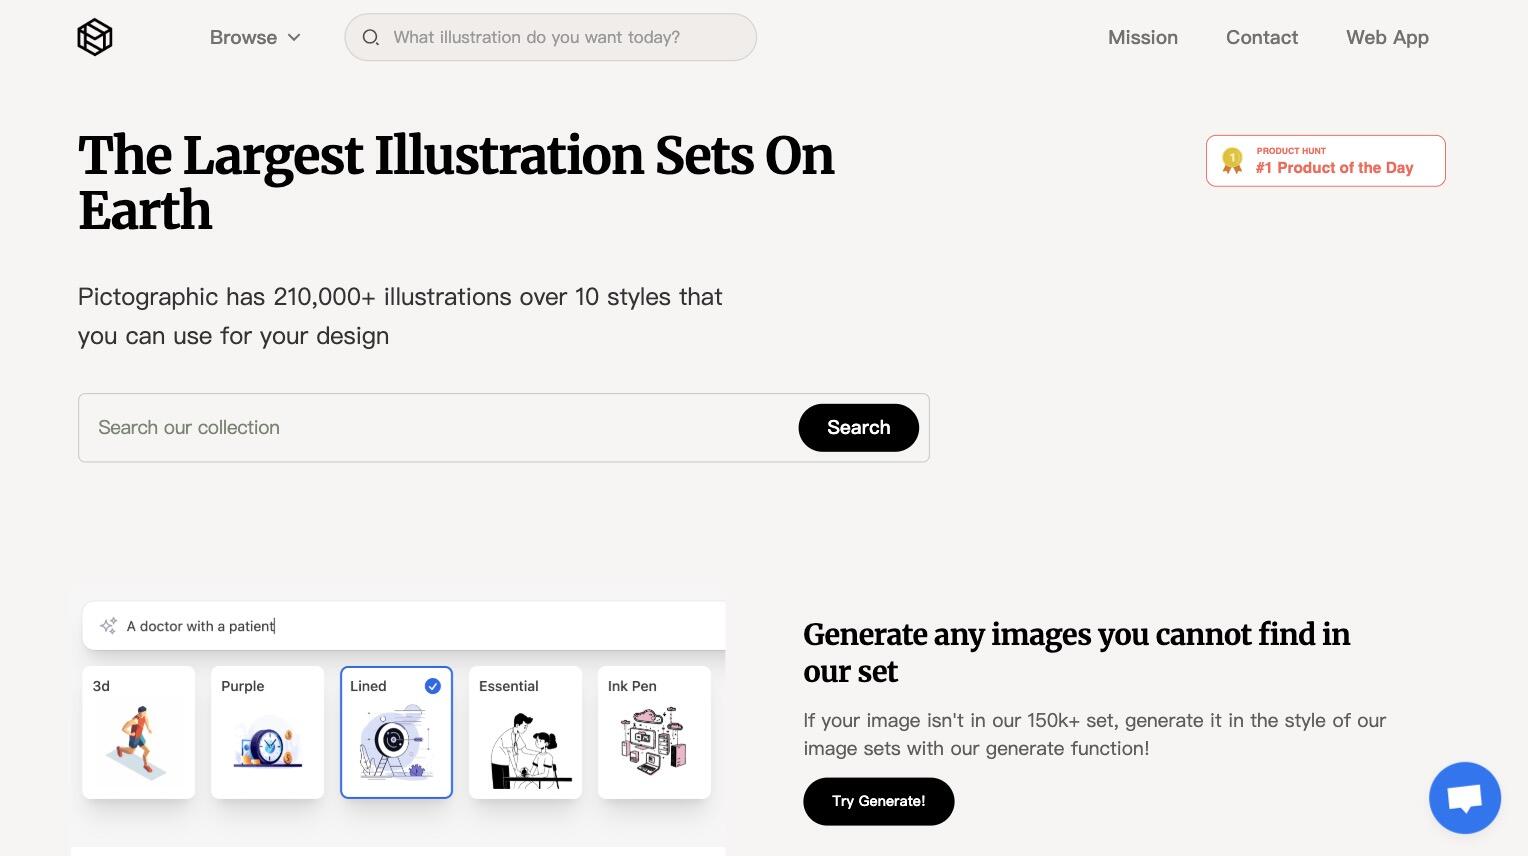Click the magnifier icon in top search bar

tap(370, 37)
